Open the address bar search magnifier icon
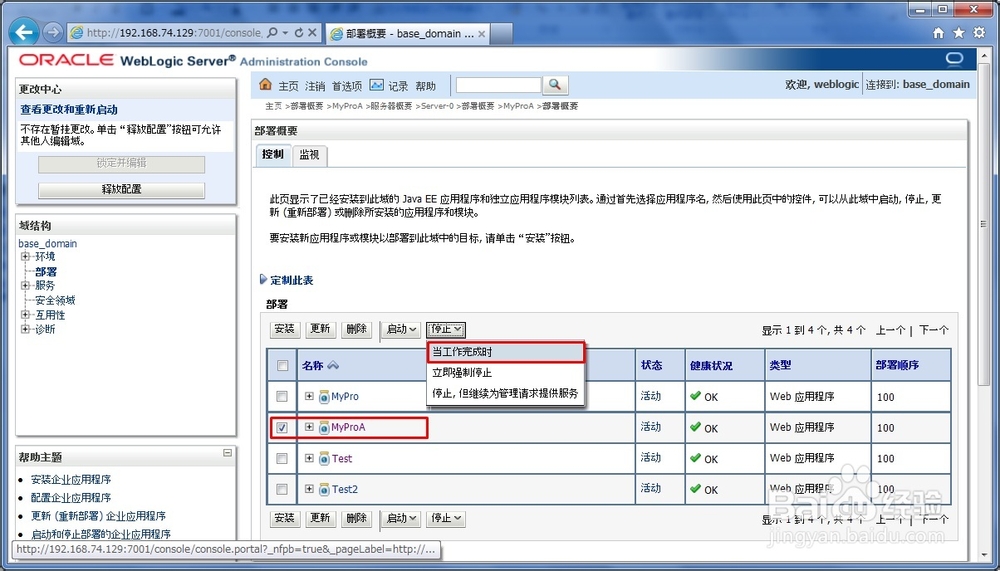 click(272, 33)
